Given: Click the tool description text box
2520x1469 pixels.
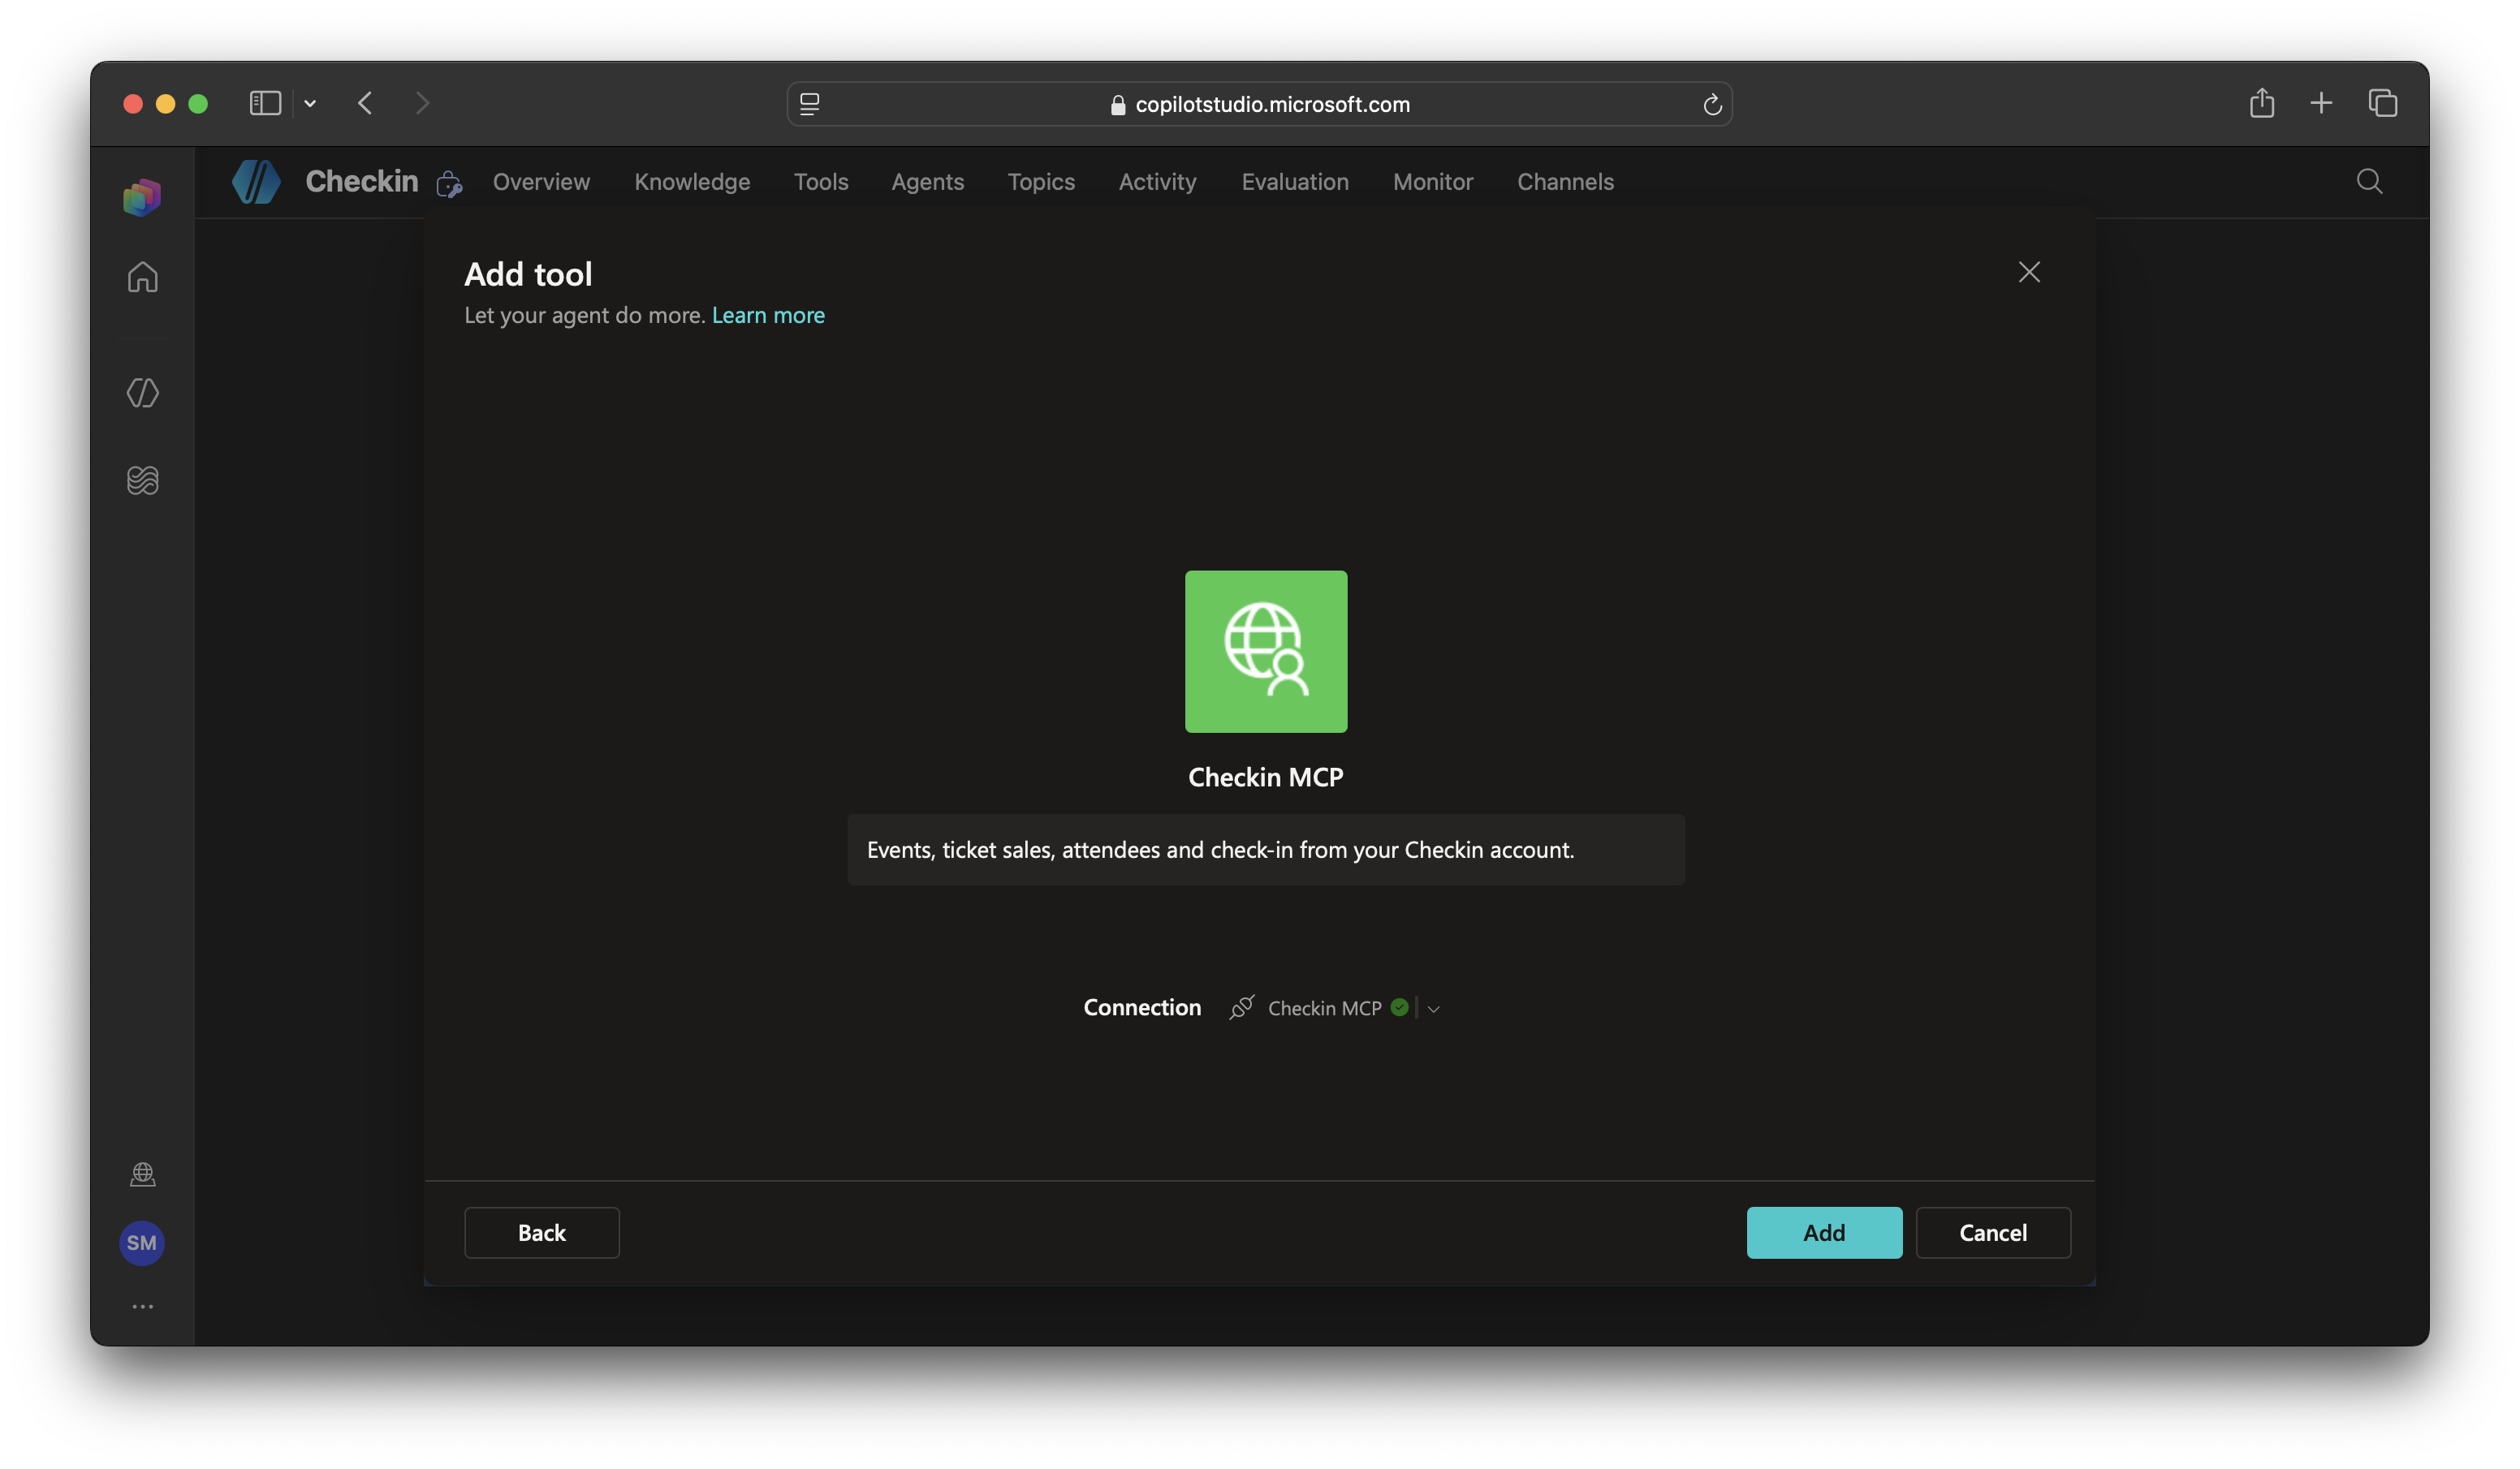Looking at the screenshot, I should [1266, 850].
